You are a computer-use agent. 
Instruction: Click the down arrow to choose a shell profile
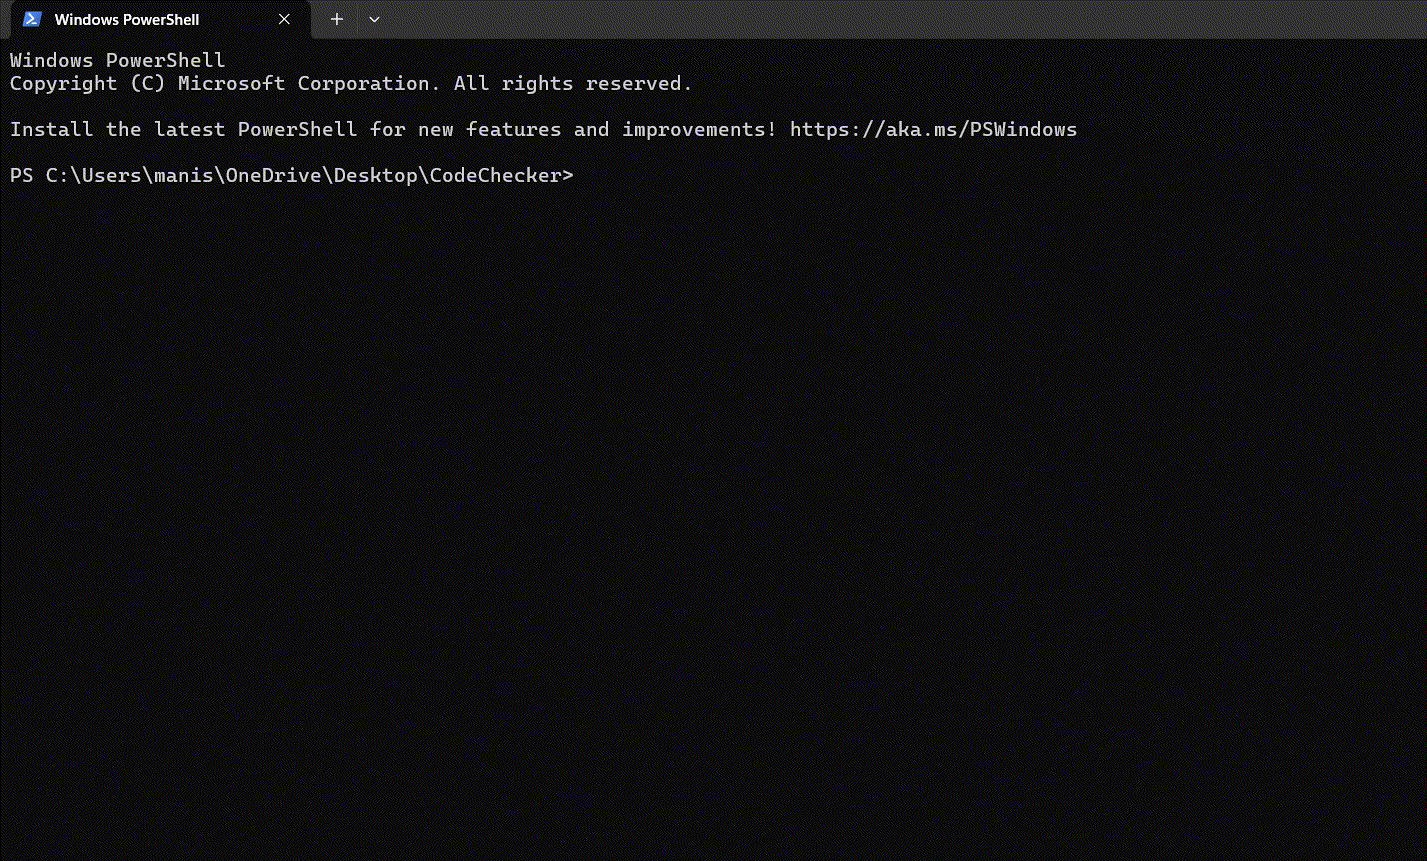pyautogui.click(x=374, y=19)
